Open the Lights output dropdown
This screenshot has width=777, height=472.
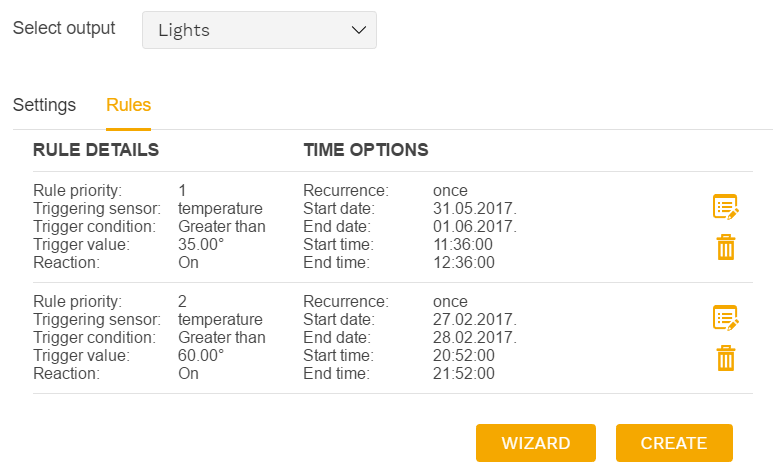tap(259, 30)
